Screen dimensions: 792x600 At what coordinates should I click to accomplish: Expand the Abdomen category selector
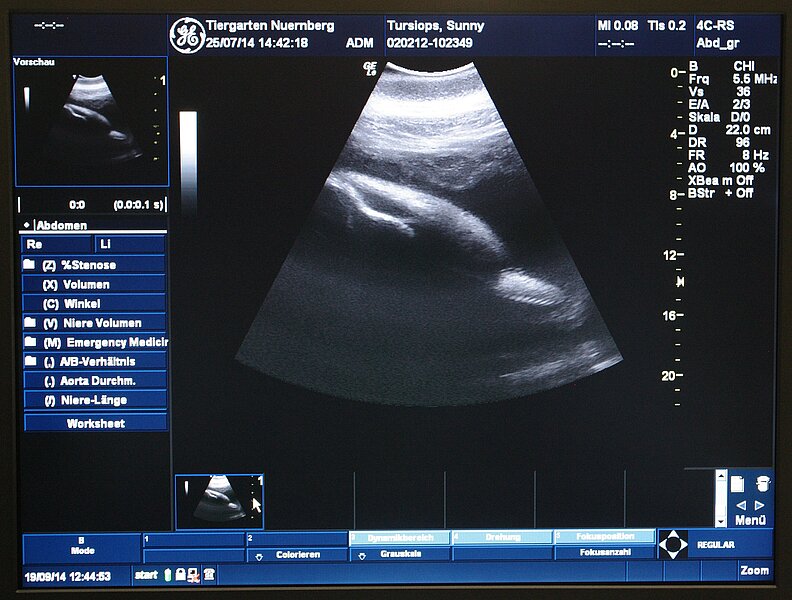pyautogui.click(x=27, y=226)
